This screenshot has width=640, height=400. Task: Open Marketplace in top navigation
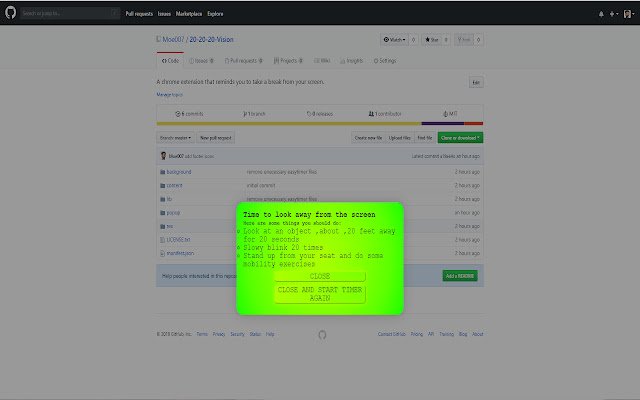pos(189,14)
